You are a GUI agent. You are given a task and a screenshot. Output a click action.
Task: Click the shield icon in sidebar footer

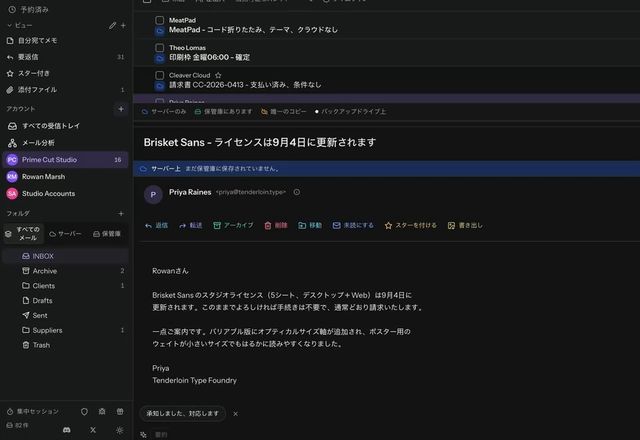point(84,411)
